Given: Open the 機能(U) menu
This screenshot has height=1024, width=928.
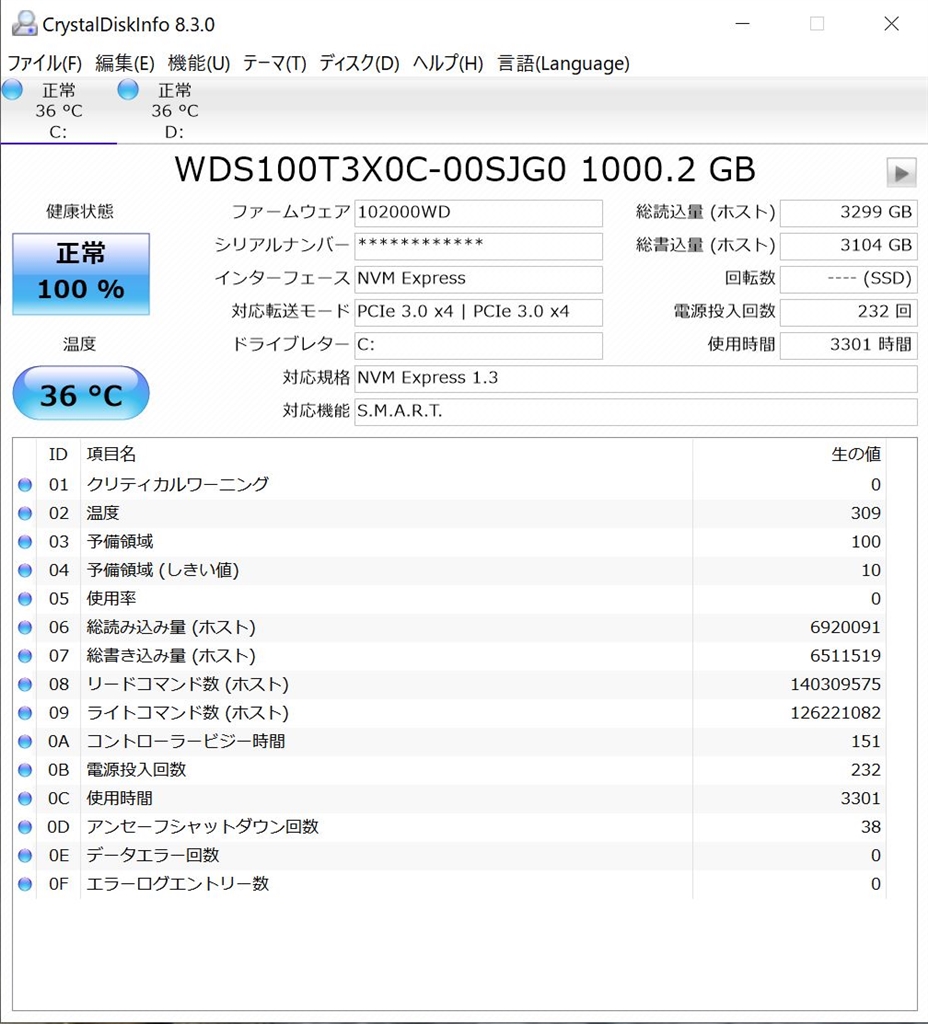Looking at the screenshot, I should point(199,63).
